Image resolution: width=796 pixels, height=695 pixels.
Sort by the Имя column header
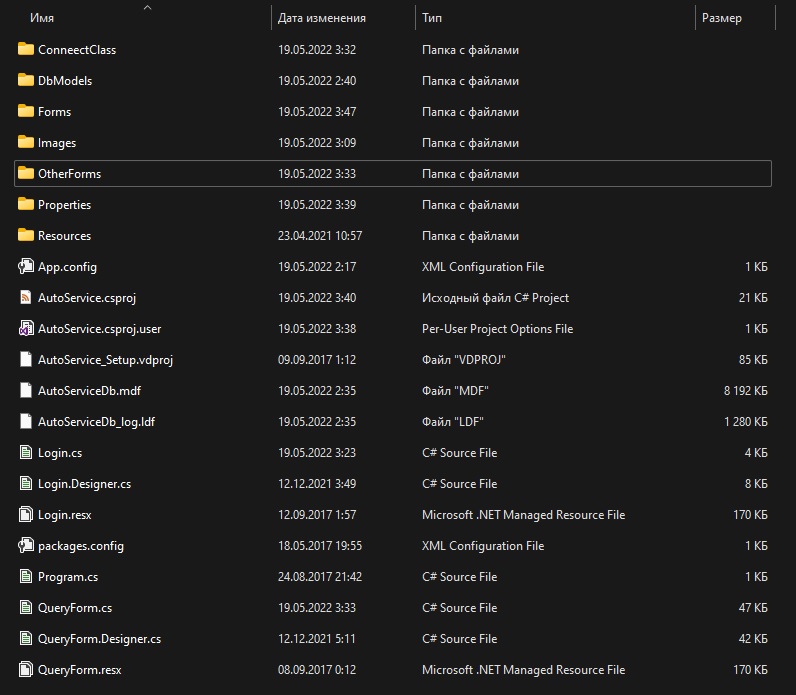click(x=42, y=18)
